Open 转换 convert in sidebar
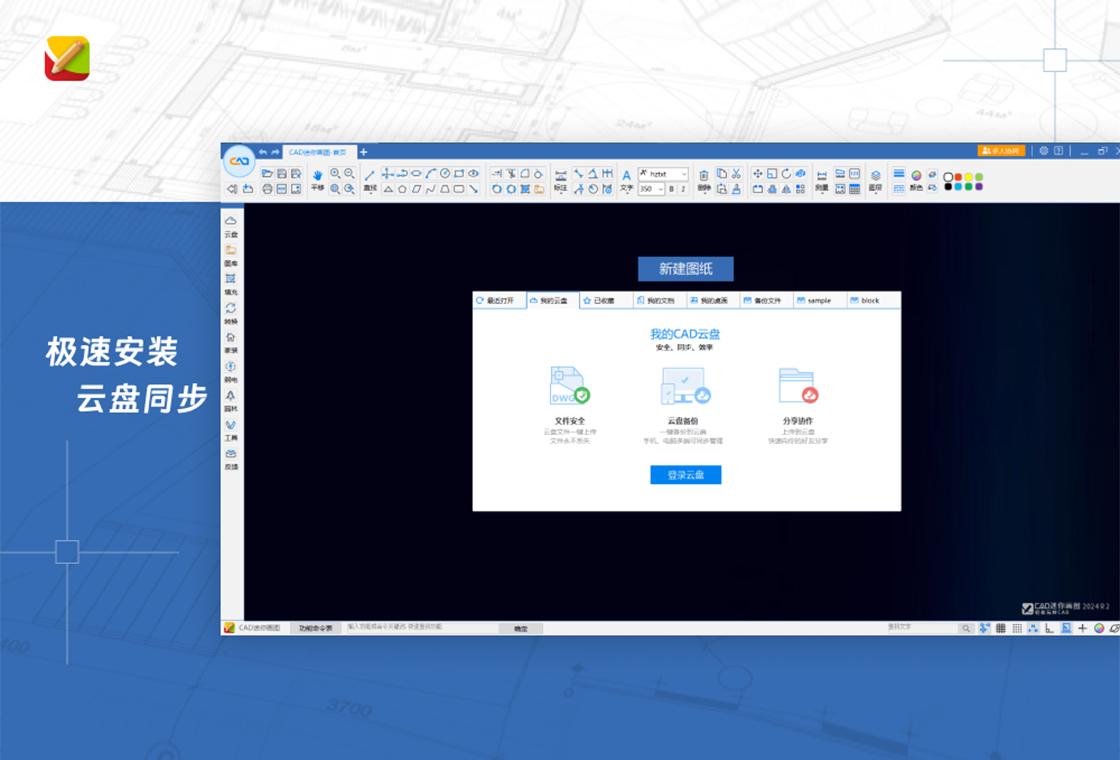1120x760 pixels. [x=231, y=313]
